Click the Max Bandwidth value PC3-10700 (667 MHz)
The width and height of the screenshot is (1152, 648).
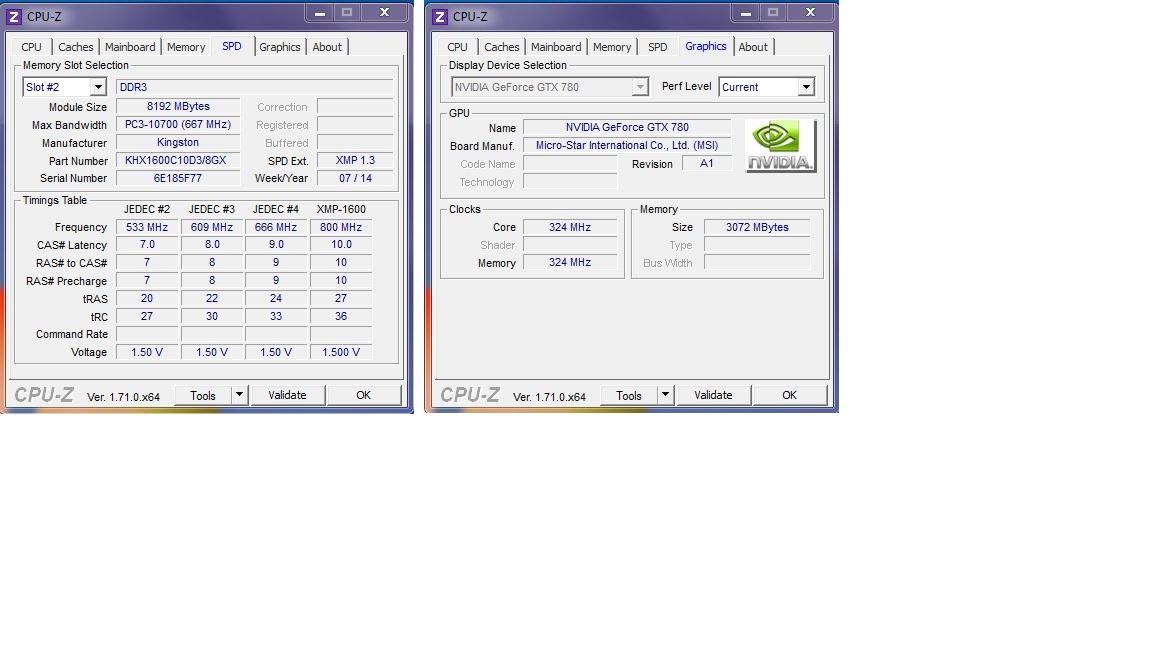click(x=178, y=124)
